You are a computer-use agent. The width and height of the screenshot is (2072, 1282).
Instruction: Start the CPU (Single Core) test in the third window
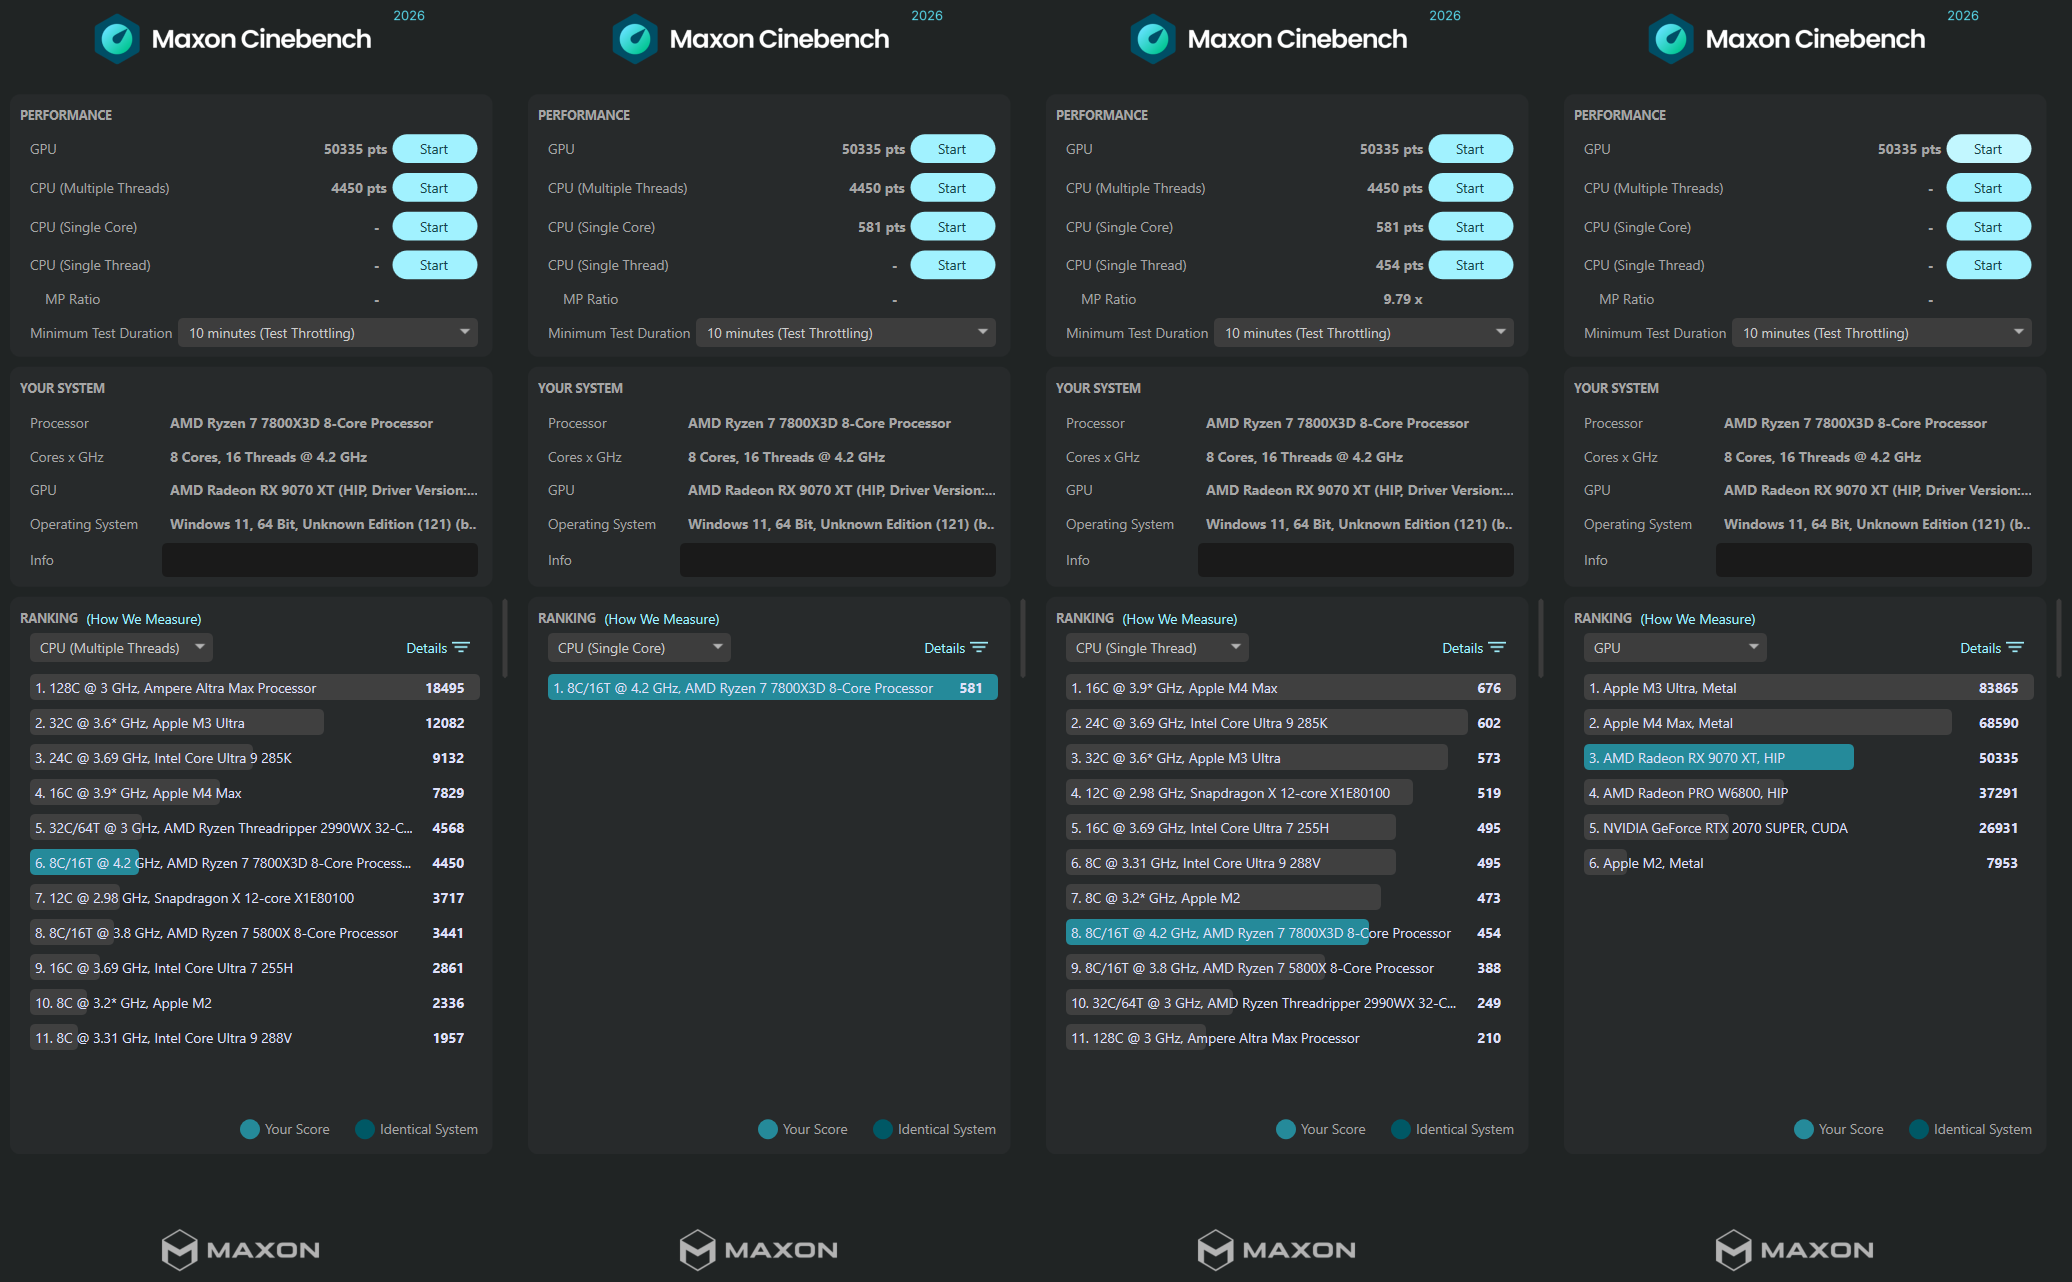(1470, 227)
